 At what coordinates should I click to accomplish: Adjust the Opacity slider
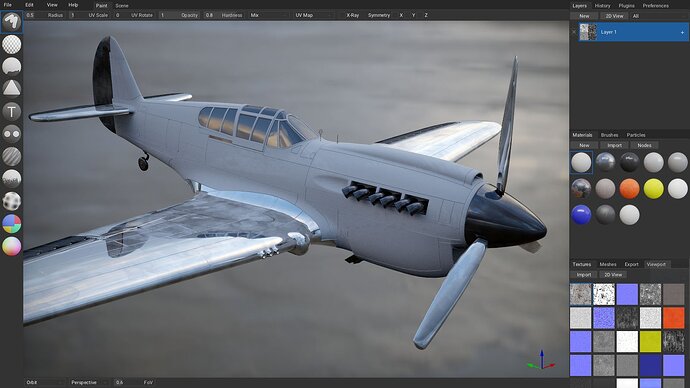pos(179,15)
